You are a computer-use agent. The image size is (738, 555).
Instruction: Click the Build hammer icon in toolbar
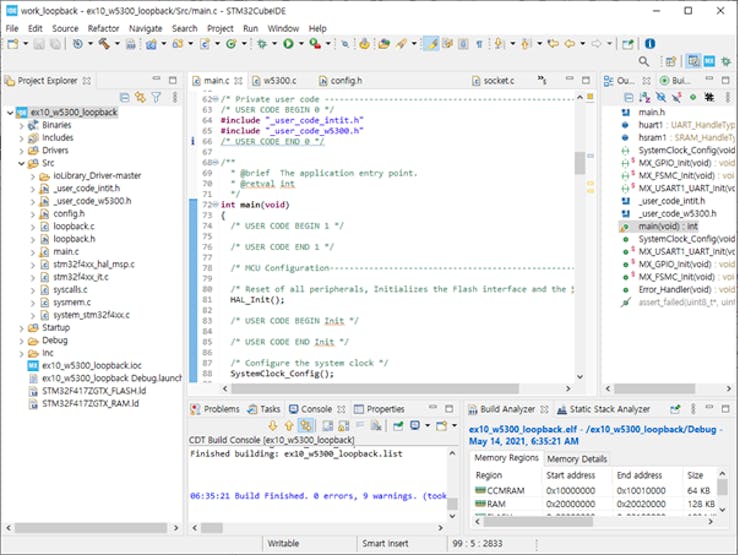(x=105, y=44)
